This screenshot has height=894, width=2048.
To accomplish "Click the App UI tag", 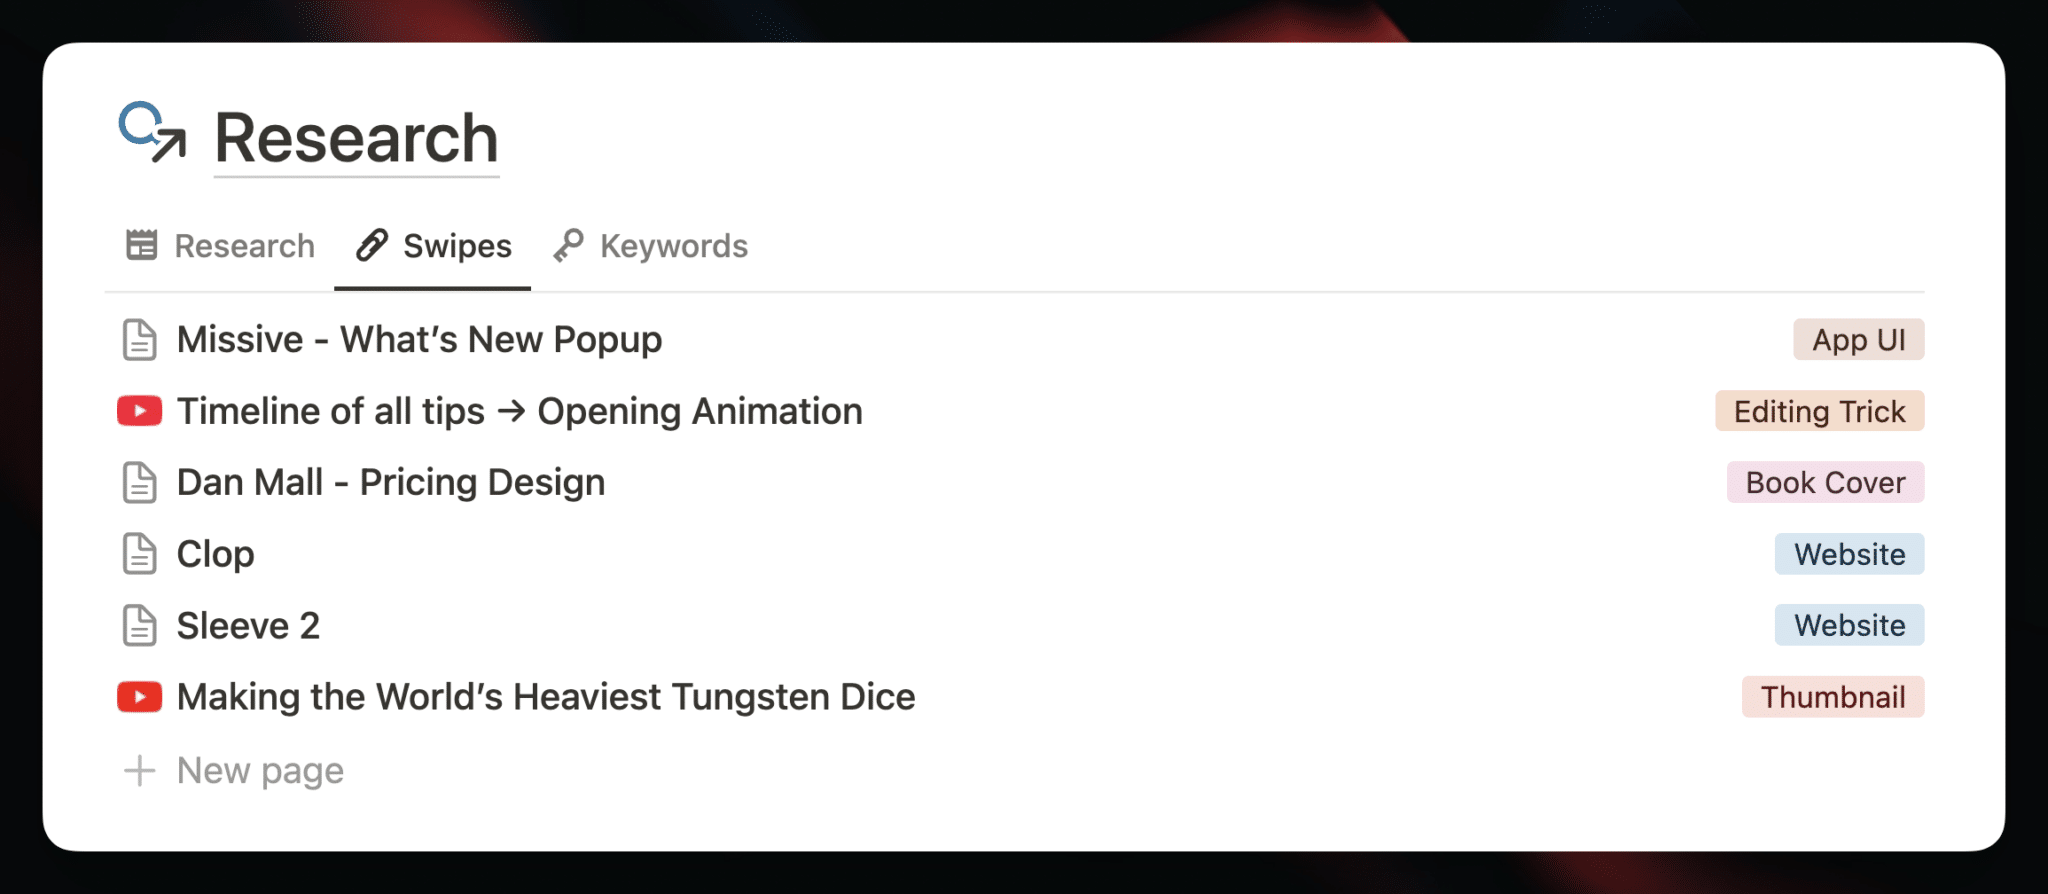I will pyautogui.click(x=1859, y=340).
